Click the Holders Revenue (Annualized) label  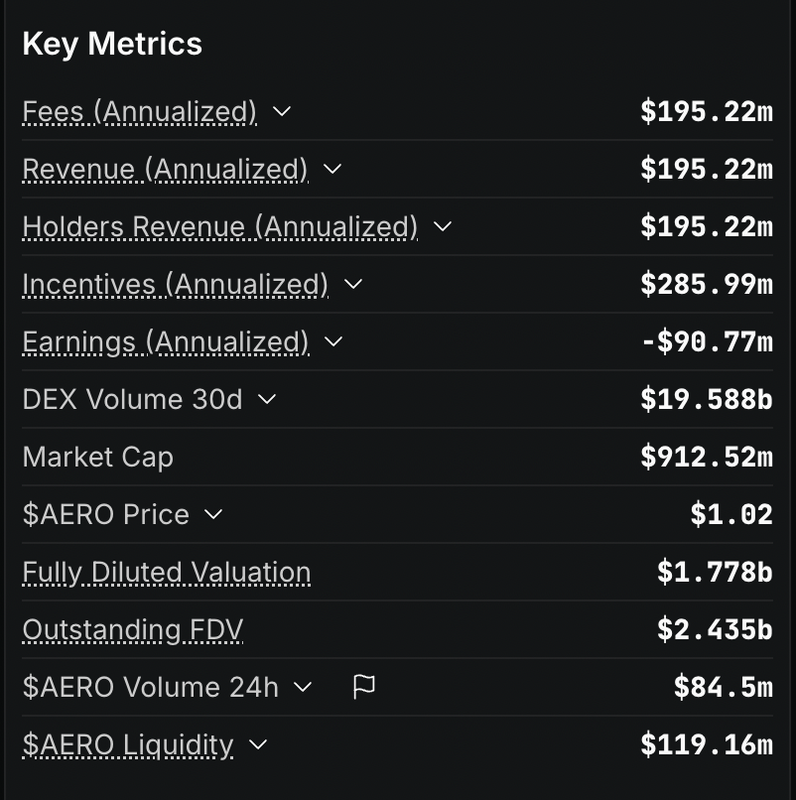pyautogui.click(x=220, y=227)
